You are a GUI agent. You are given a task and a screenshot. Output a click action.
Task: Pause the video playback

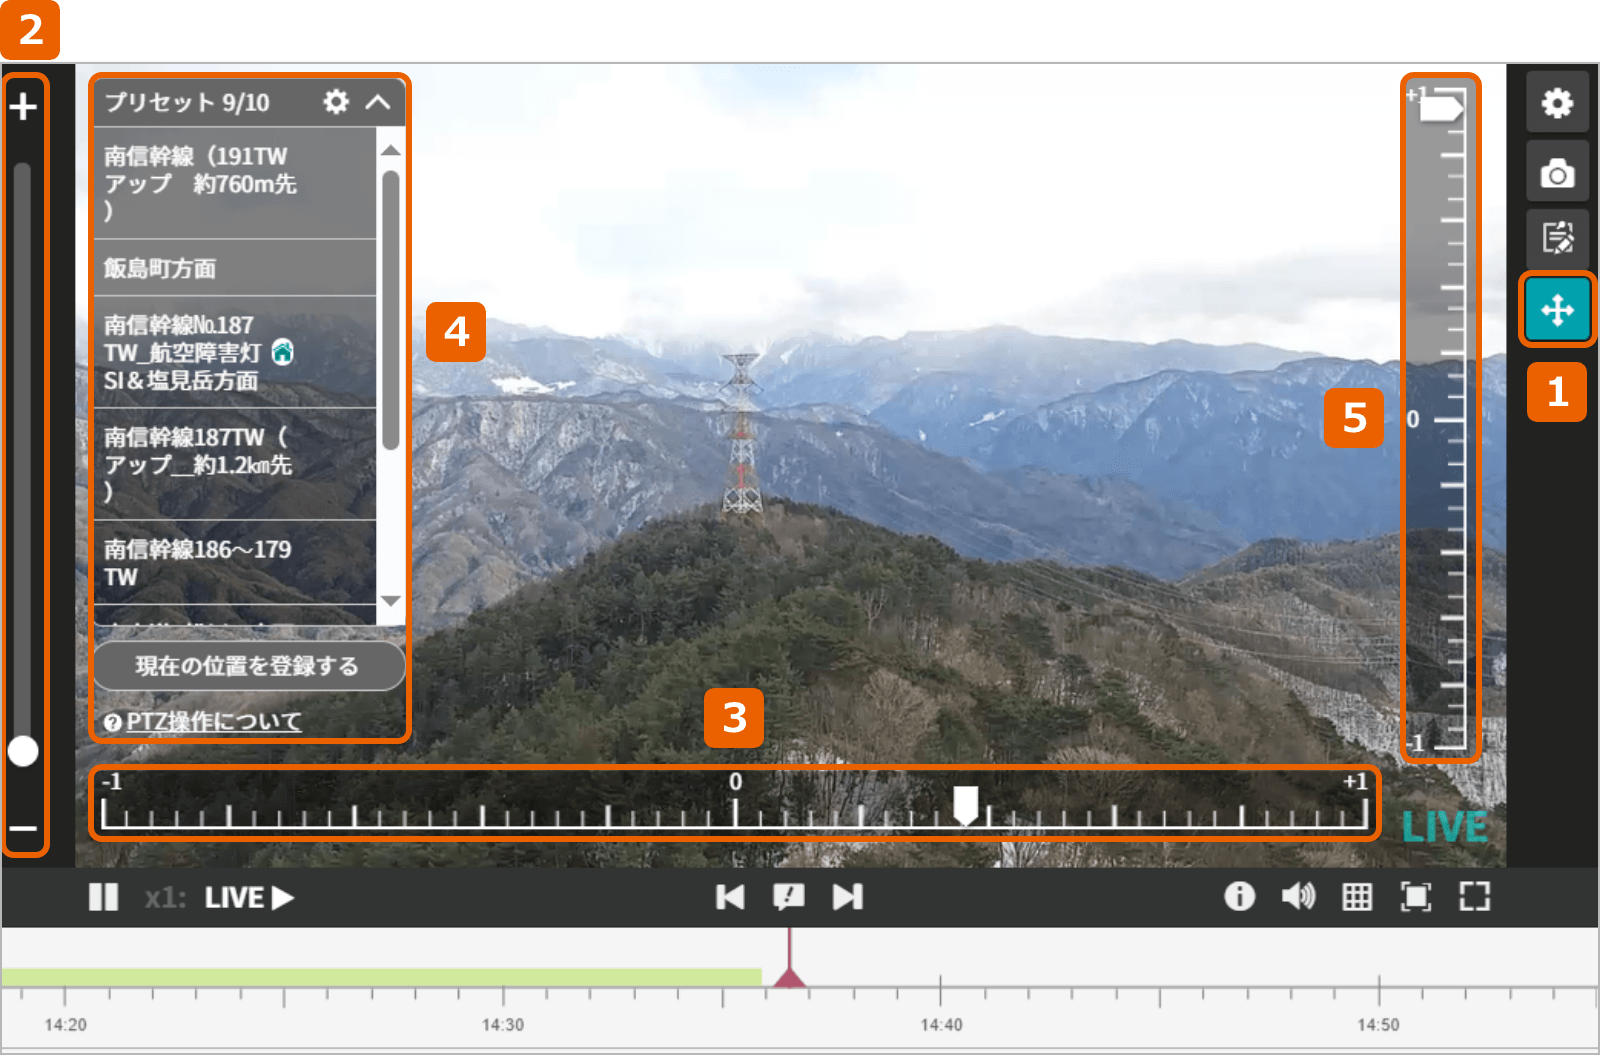pyautogui.click(x=103, y=897)
